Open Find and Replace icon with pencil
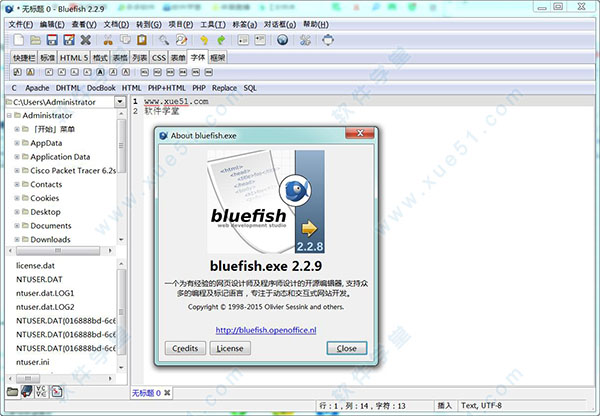Screen dimensions: 600x416 click(x=181, y=40)
